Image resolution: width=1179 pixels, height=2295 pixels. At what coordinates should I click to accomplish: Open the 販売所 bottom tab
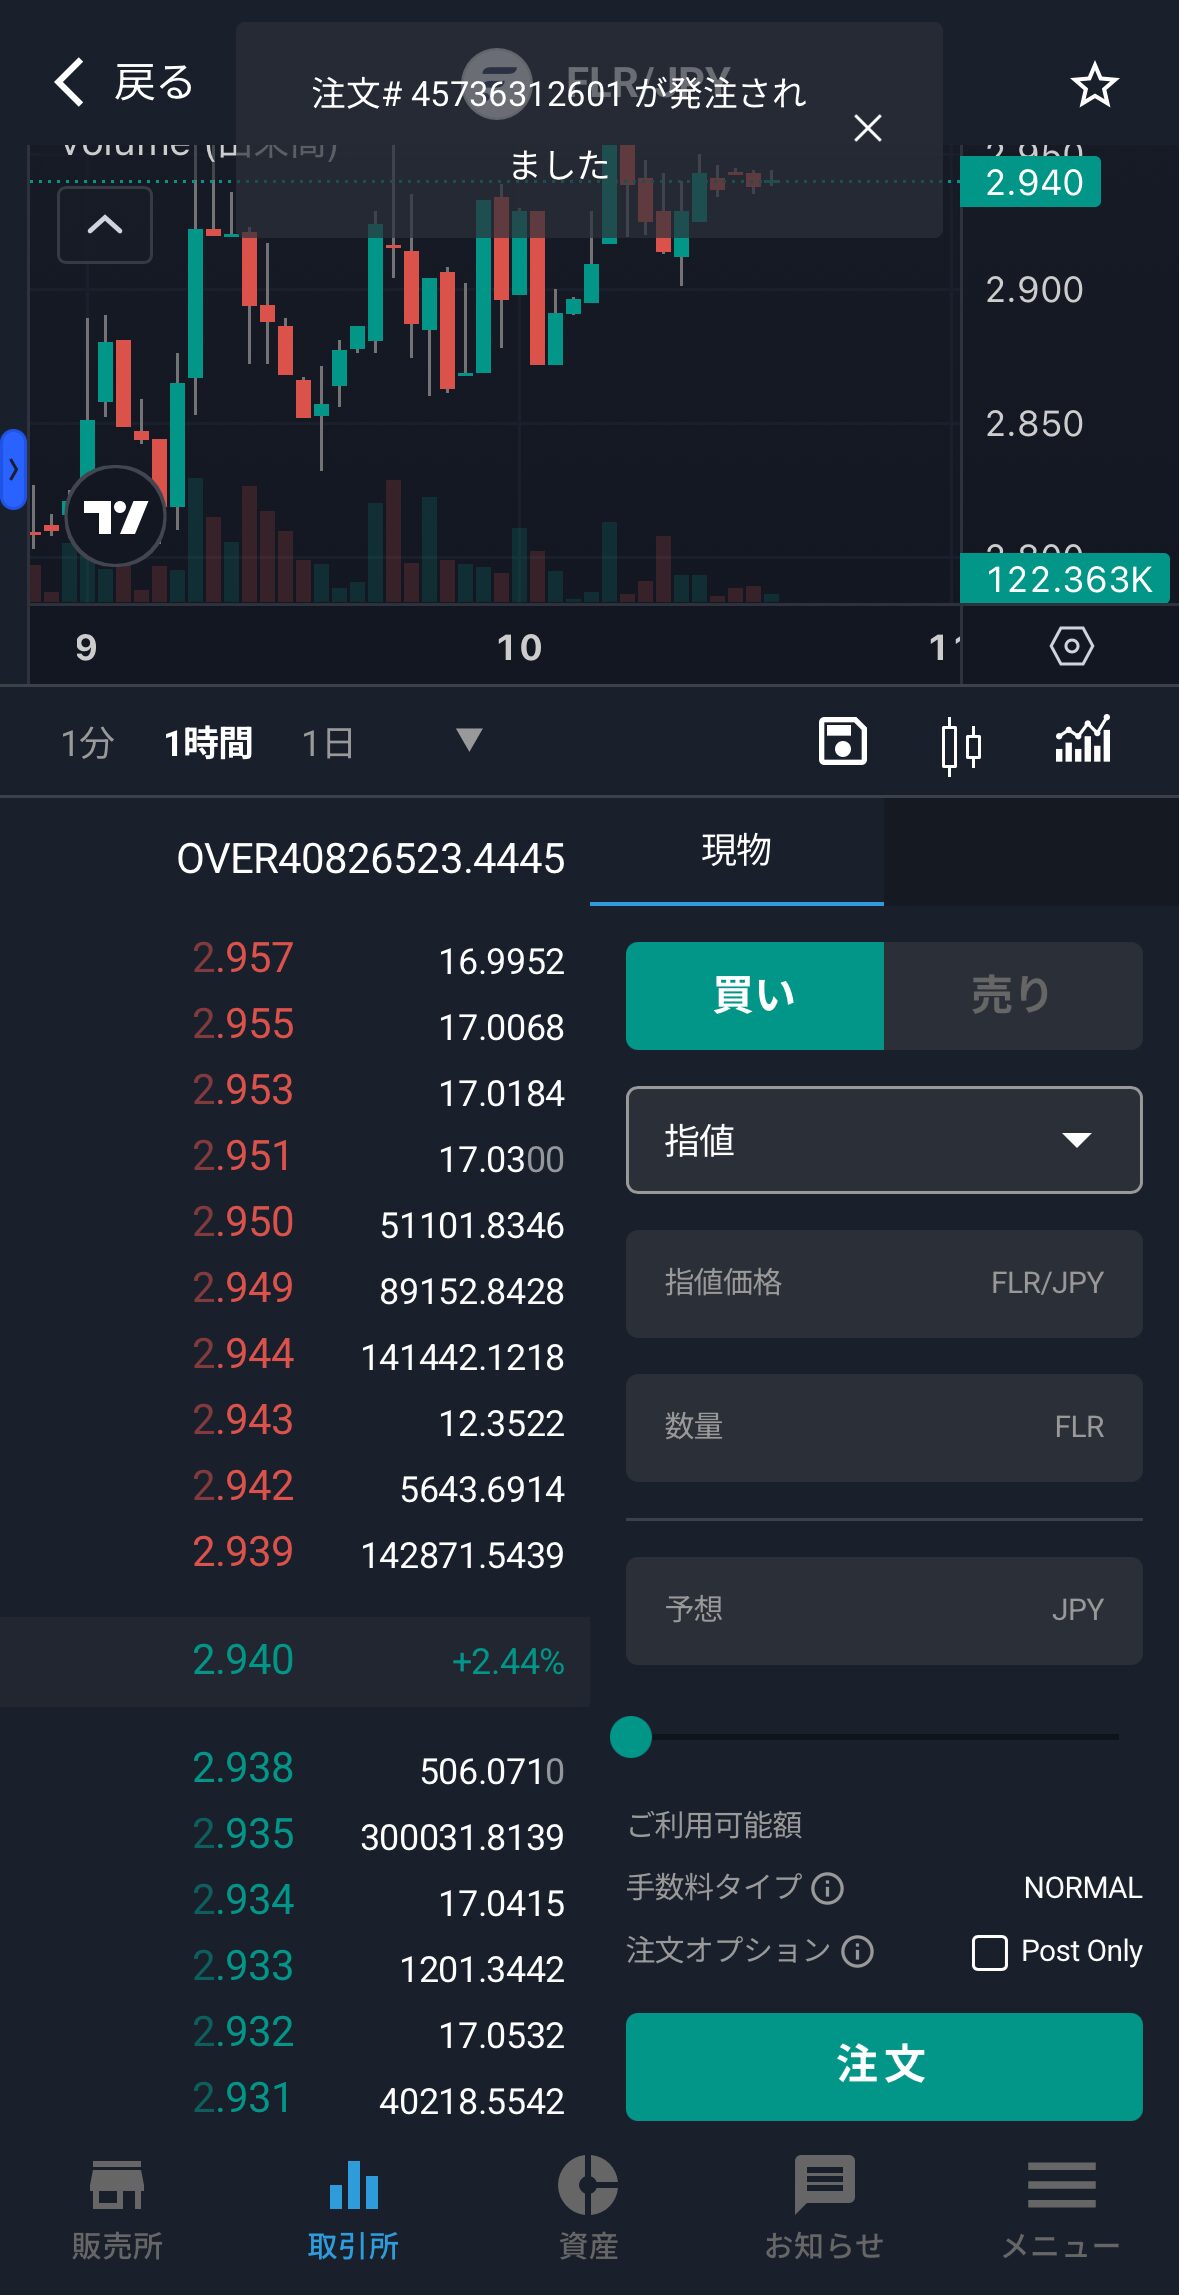pyautogui.click(x=117, y=2209)
